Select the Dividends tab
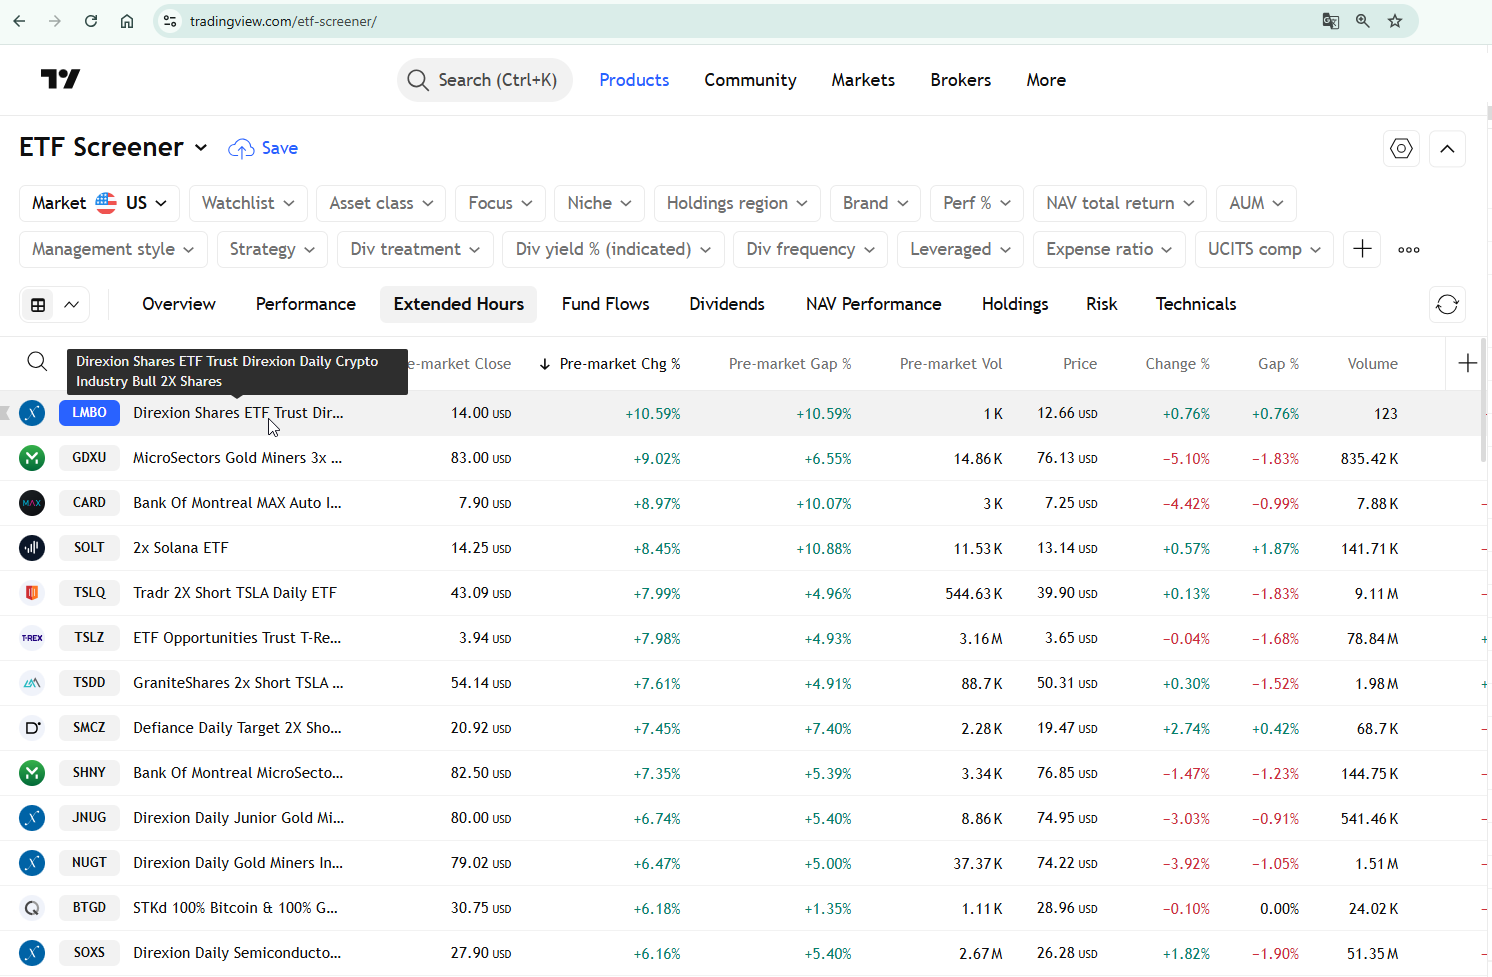 727,304
